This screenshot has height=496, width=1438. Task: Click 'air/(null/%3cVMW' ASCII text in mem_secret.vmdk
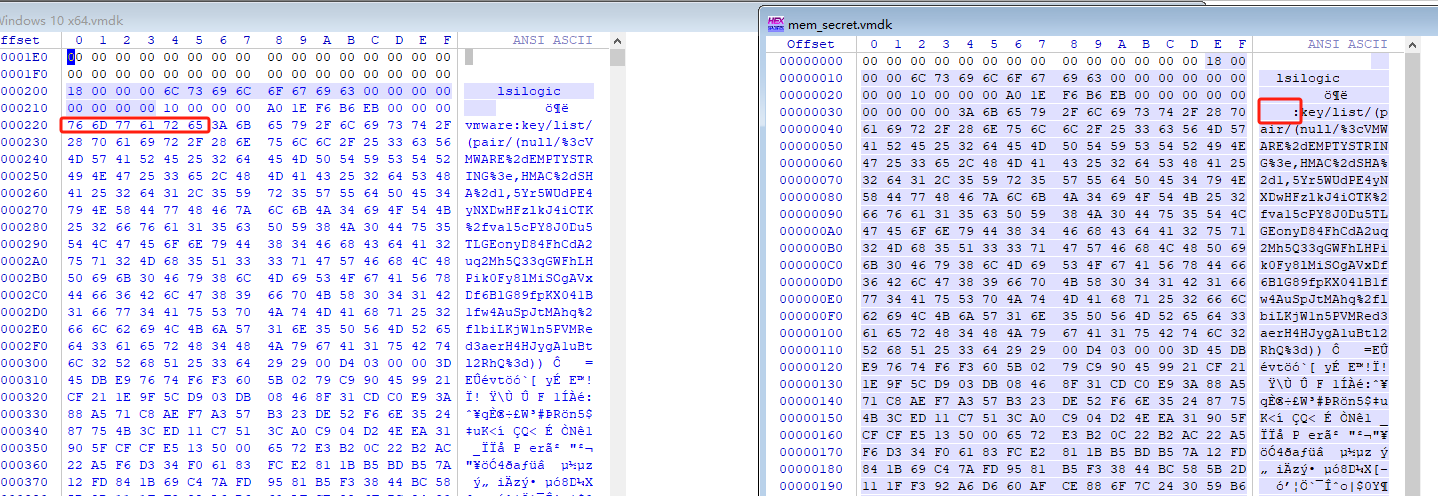click(x=1323, y=129)
